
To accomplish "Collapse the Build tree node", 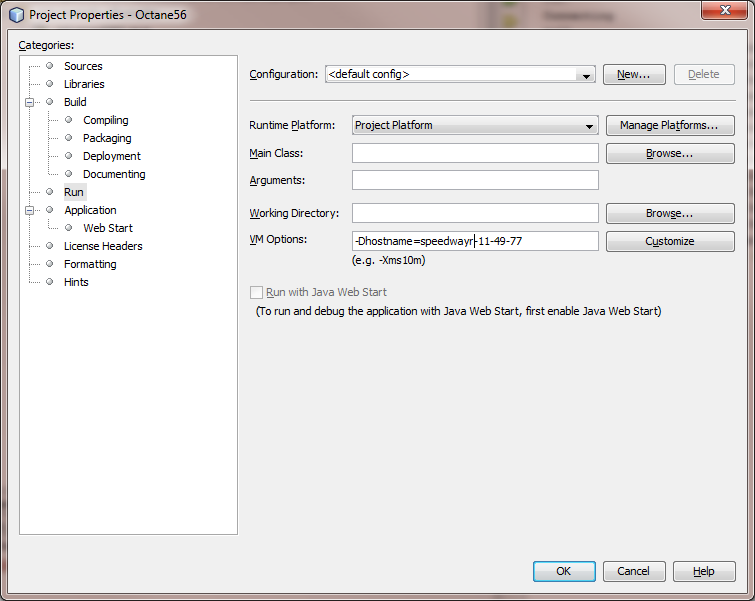I will pyautogui.click(x=30, y=102).
